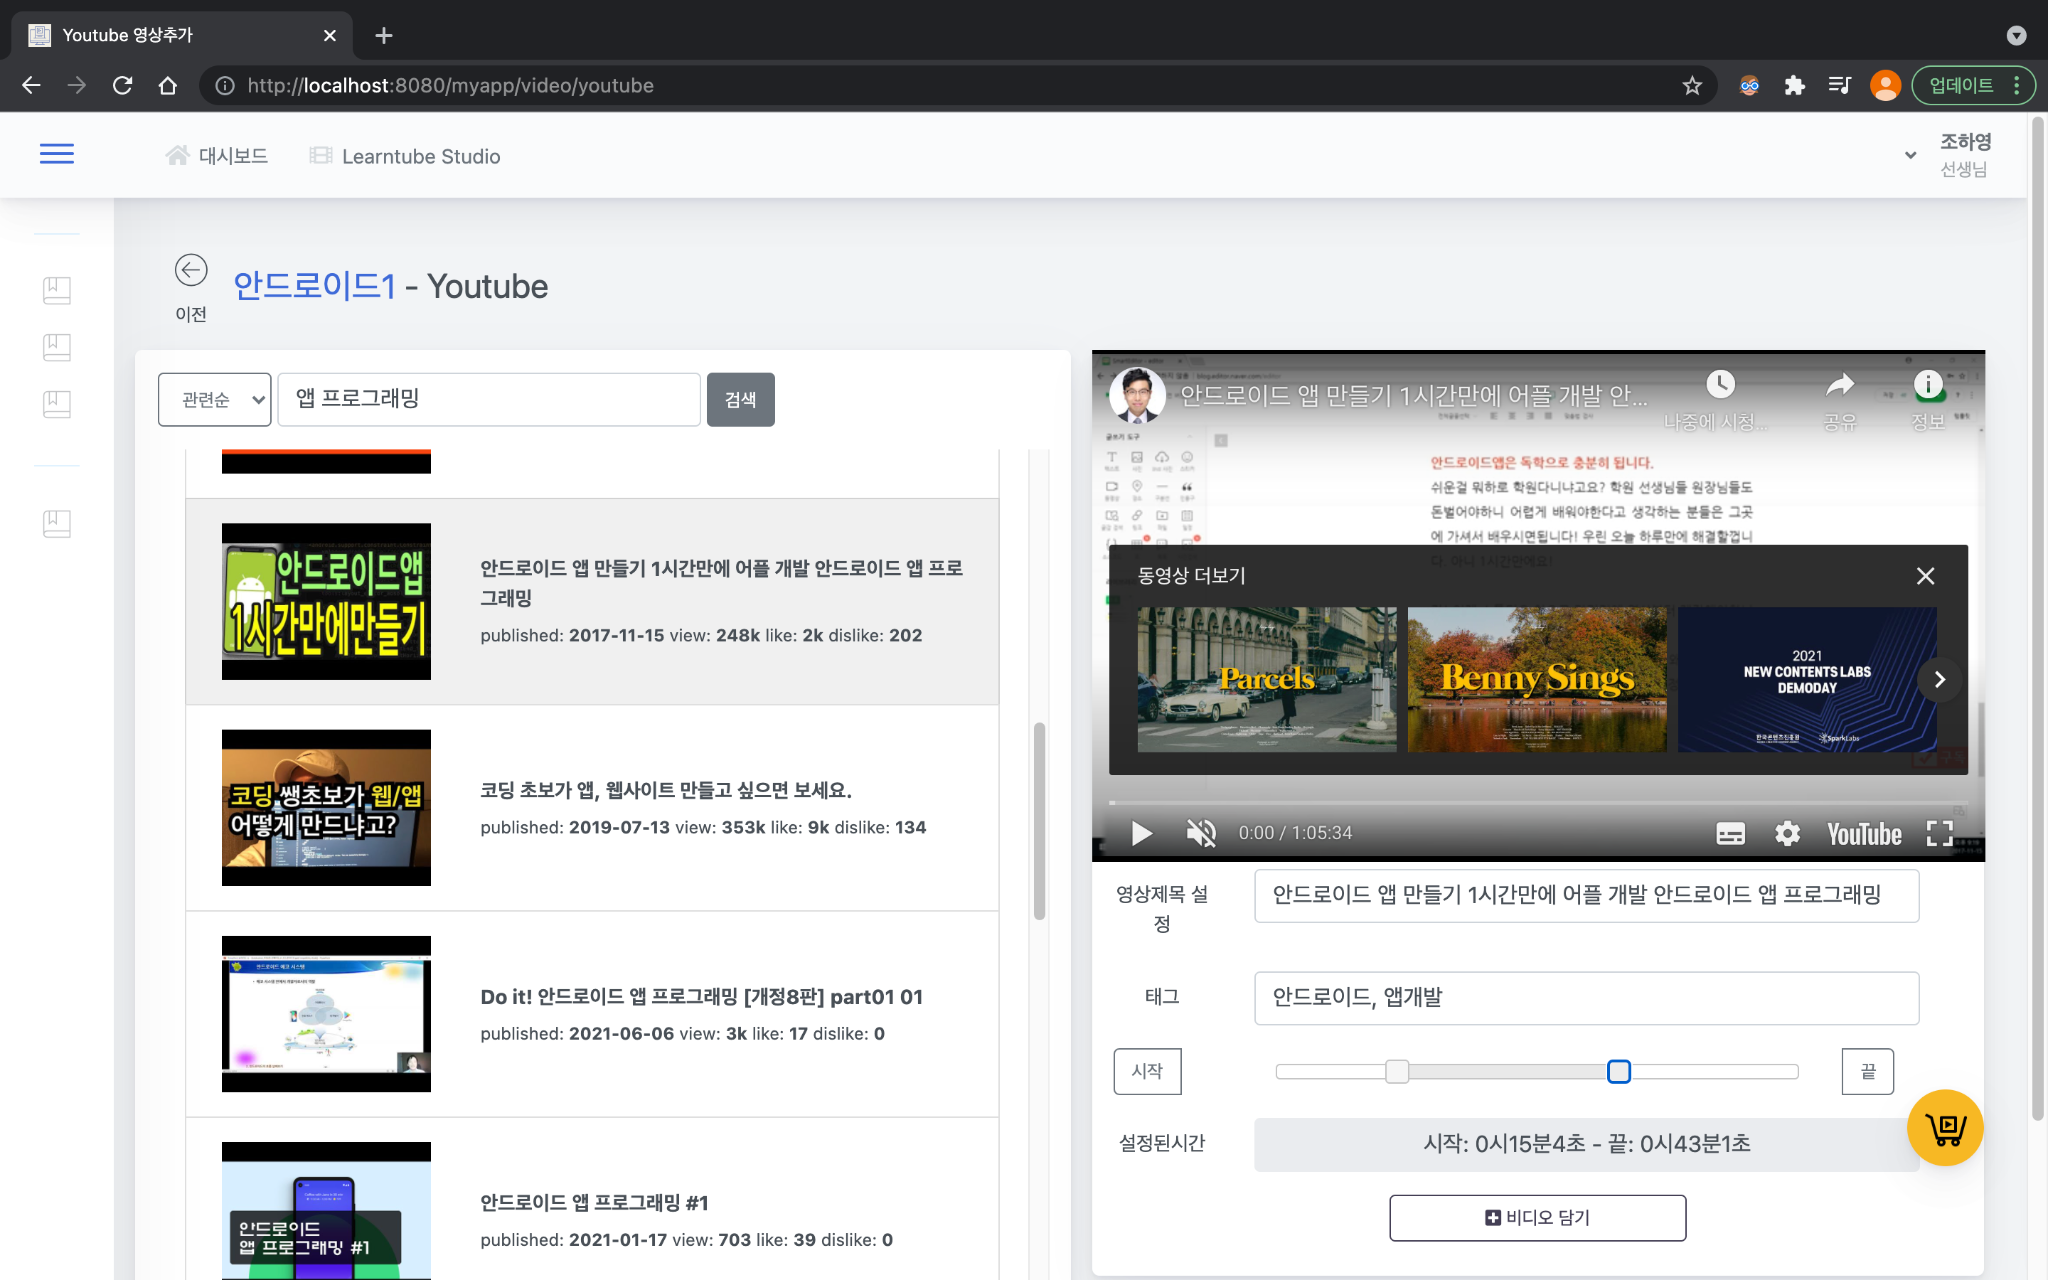Screen dimensions: 2048x1280
Task: Click the 시작 start time button
Action: point(1147,1072)
